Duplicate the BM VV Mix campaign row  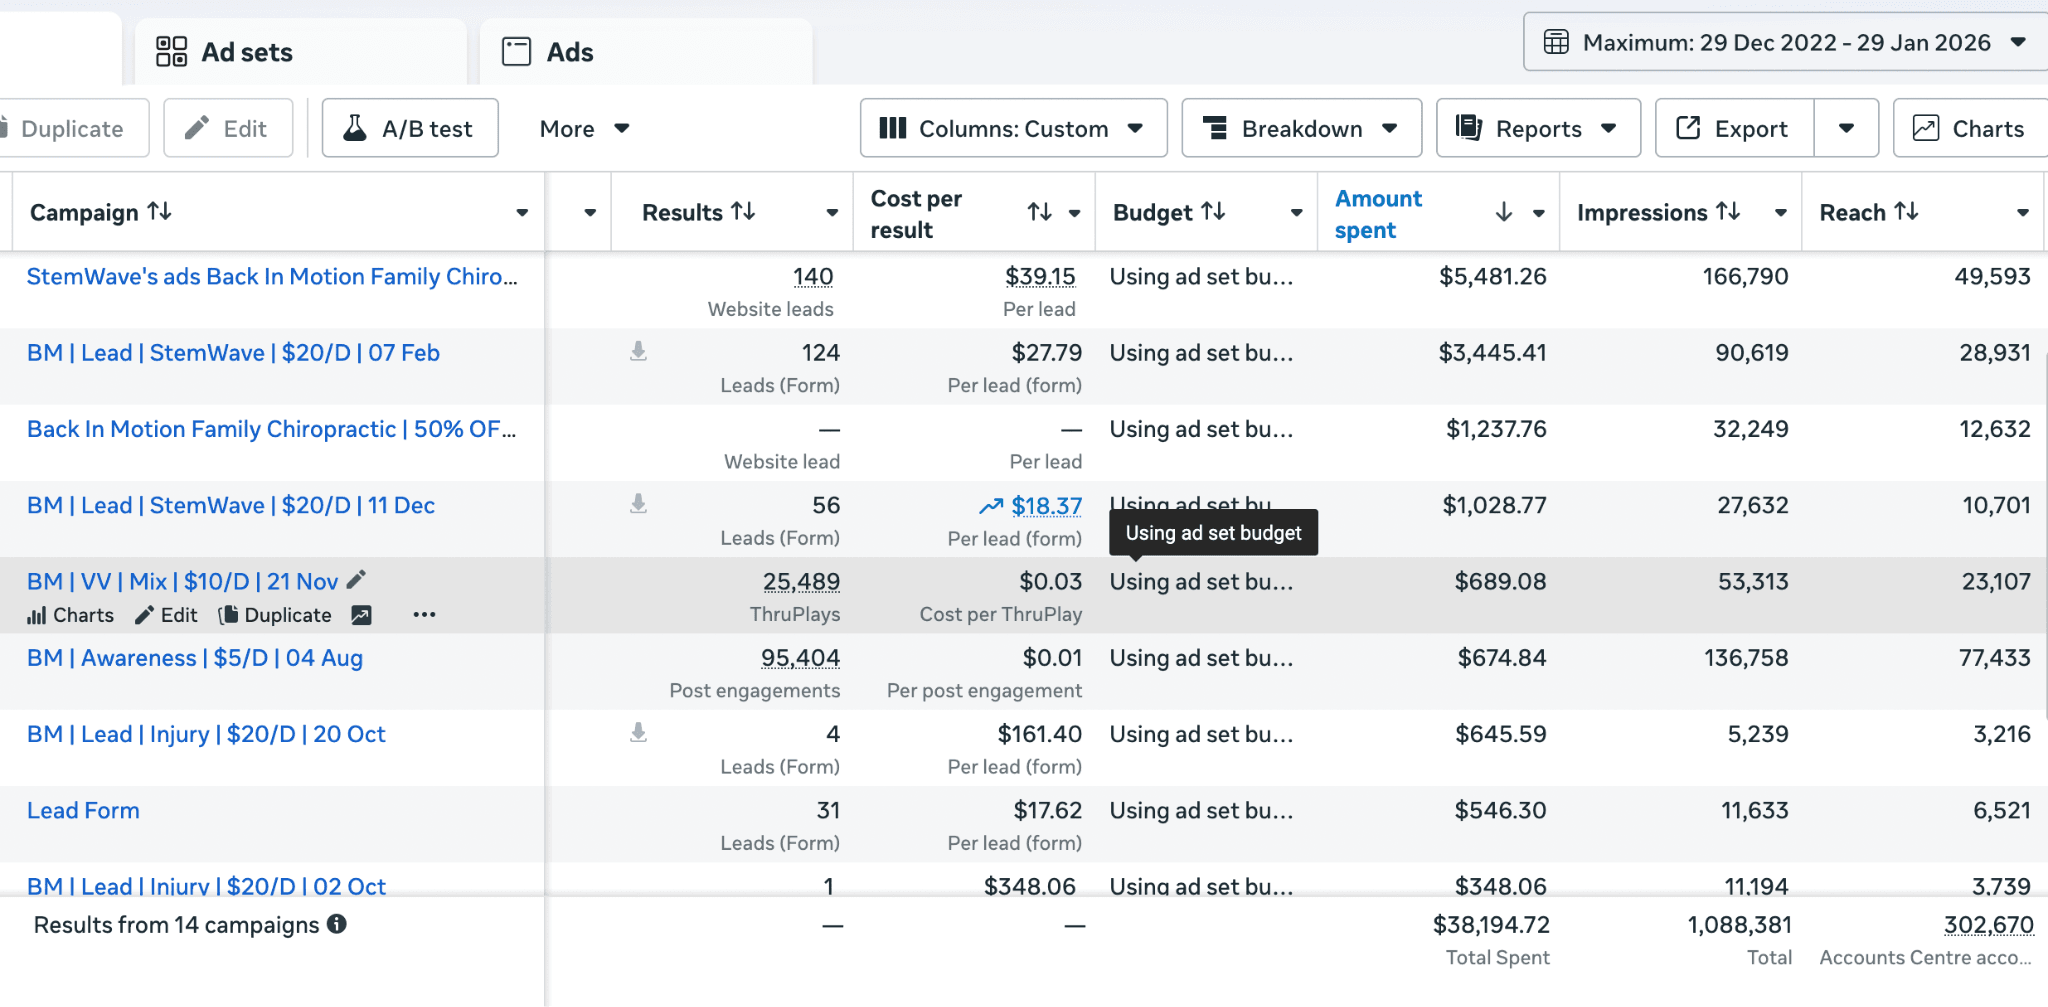coord(275,615)
